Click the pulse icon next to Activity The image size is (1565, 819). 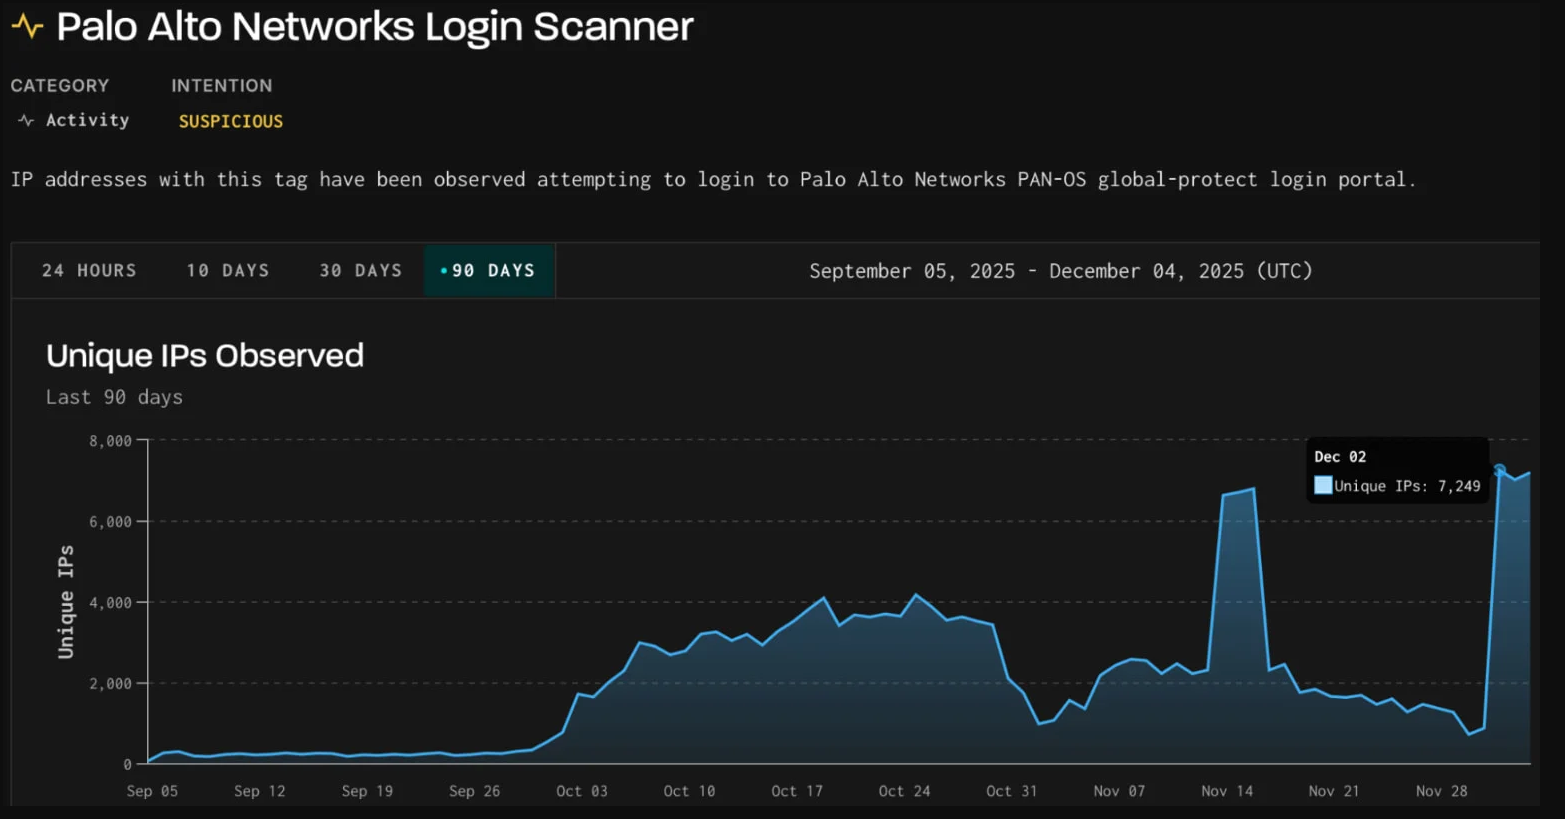tap(26, 121)
